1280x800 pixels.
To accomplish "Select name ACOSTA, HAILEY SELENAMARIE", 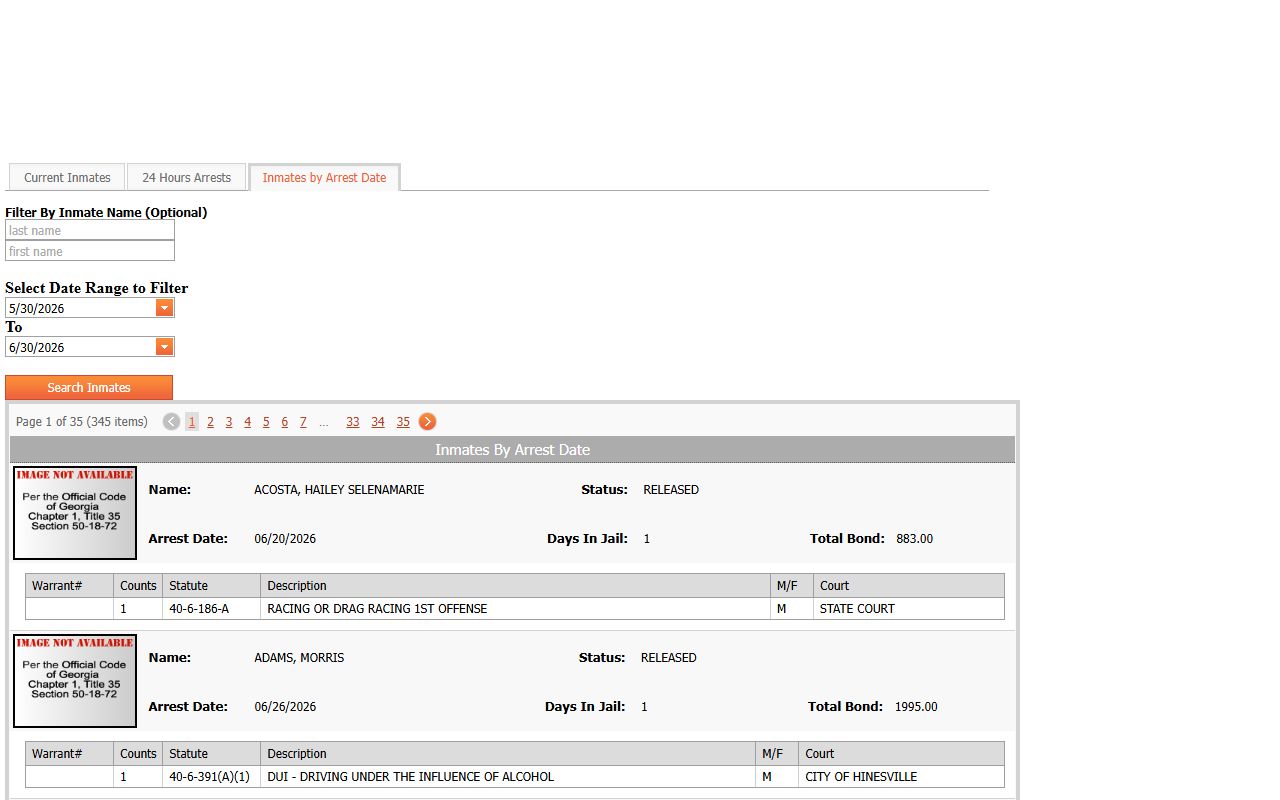I will click(x=339, y=490).
